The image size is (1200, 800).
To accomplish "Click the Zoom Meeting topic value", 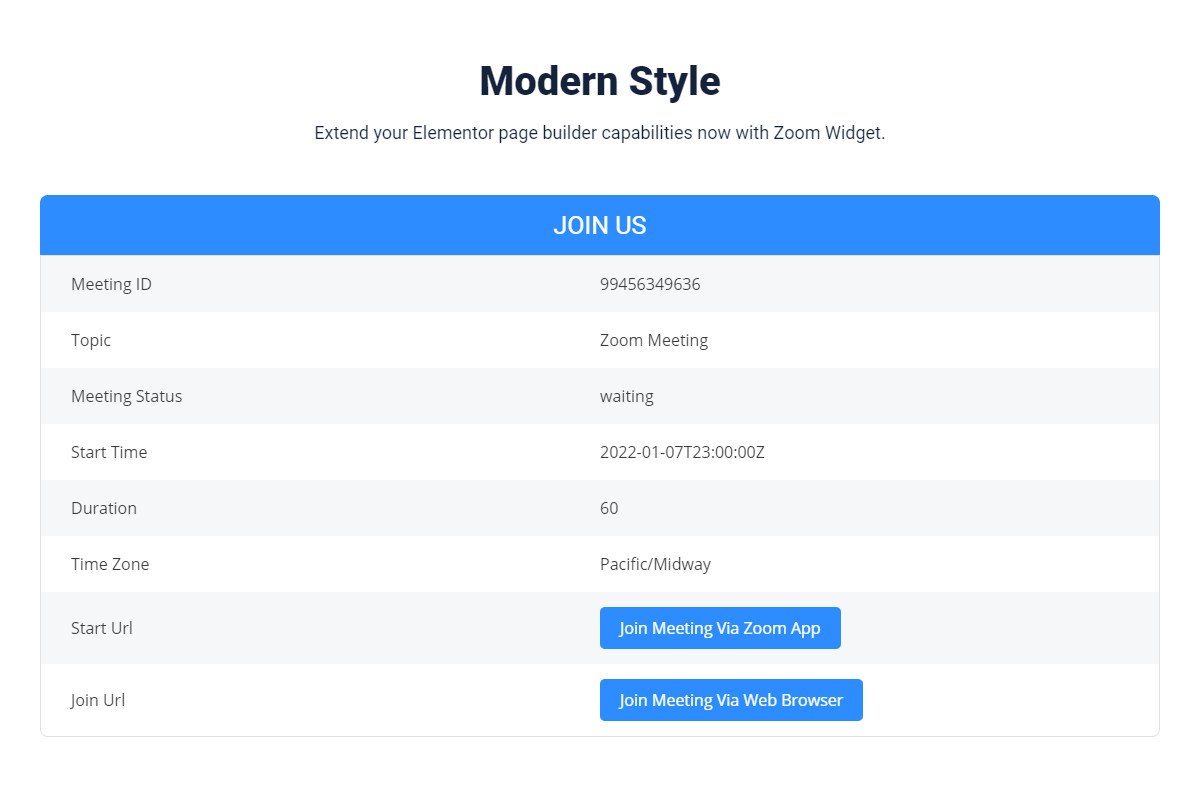I will [x=654, y=340].
